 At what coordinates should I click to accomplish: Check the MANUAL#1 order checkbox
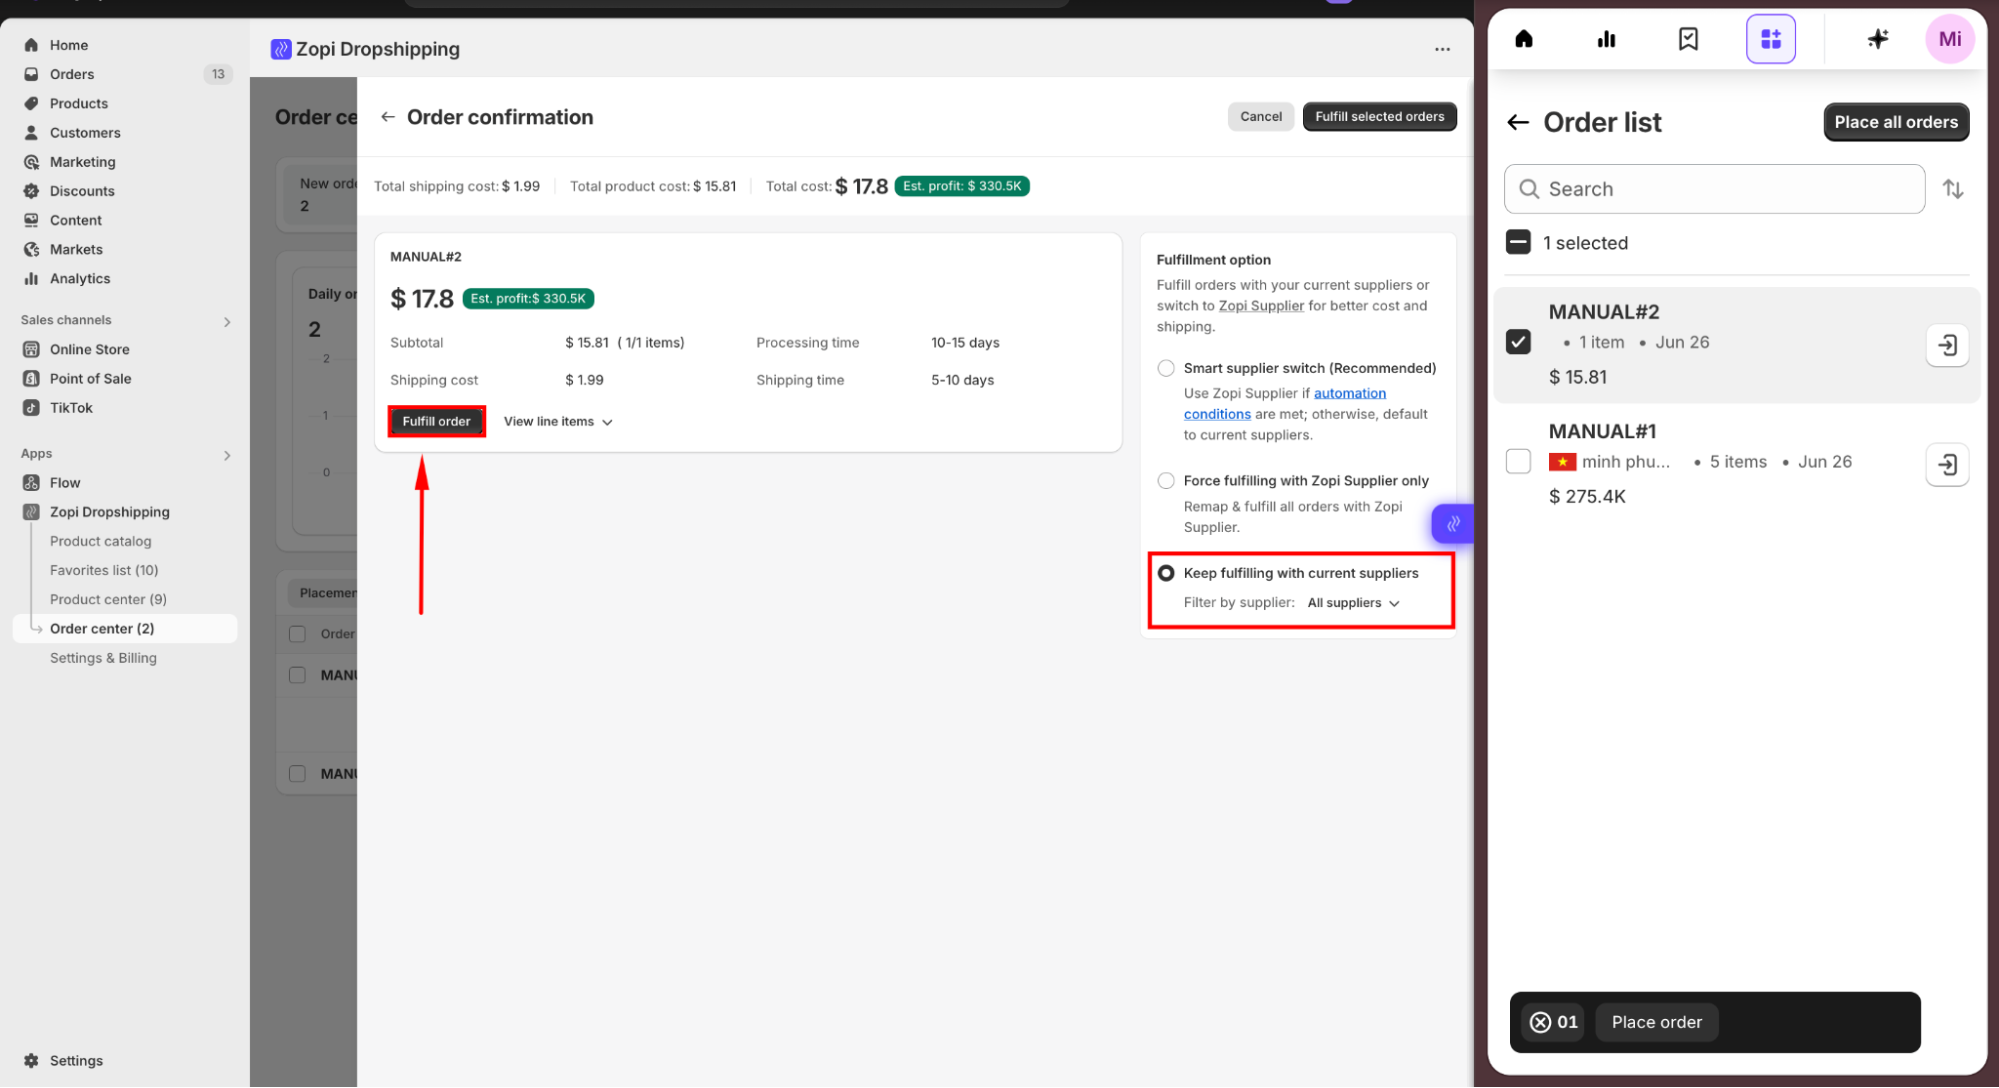1518,461
